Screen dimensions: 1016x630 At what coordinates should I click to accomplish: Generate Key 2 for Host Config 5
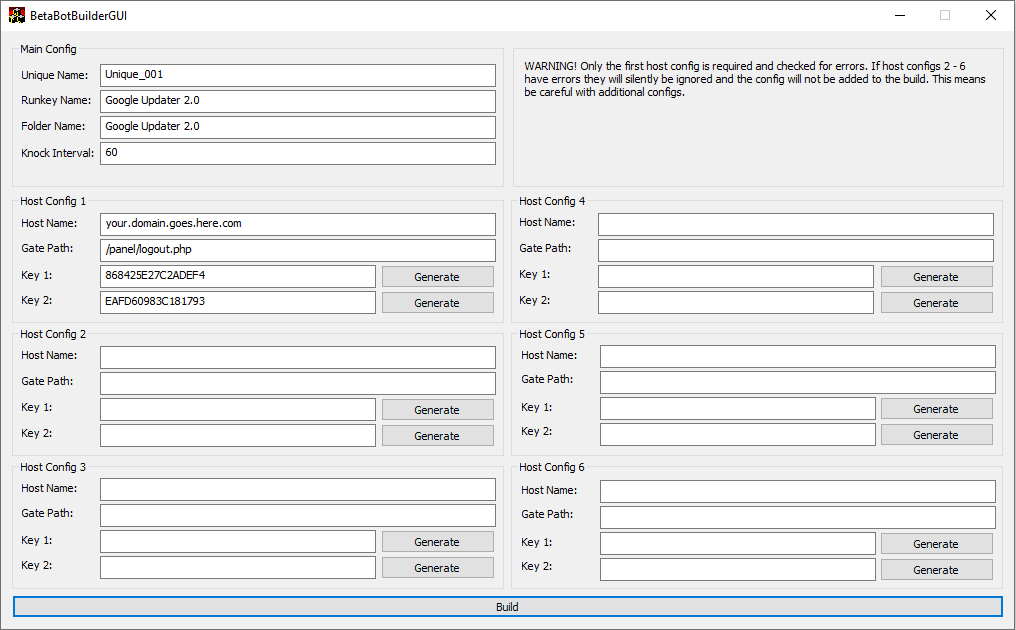pos(936,434)
